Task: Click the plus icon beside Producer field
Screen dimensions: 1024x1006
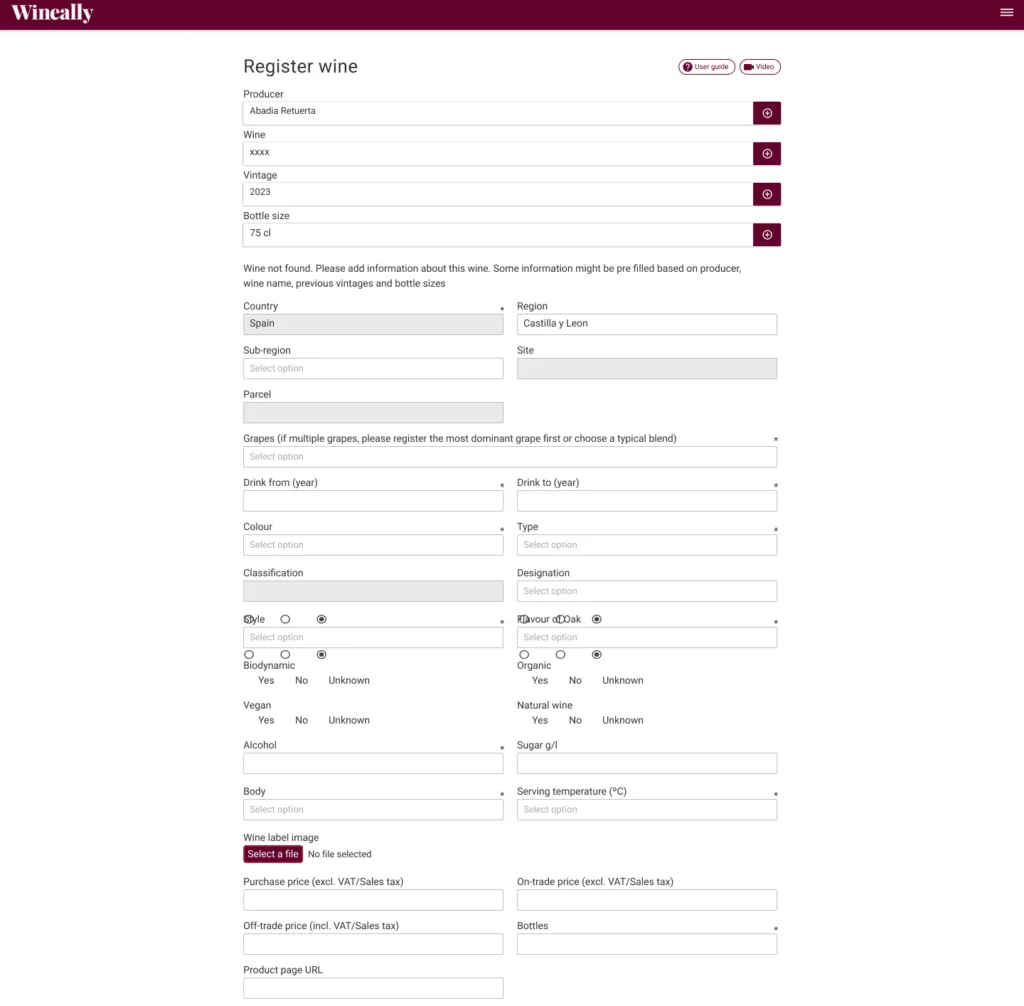Action: click(767, 113)
